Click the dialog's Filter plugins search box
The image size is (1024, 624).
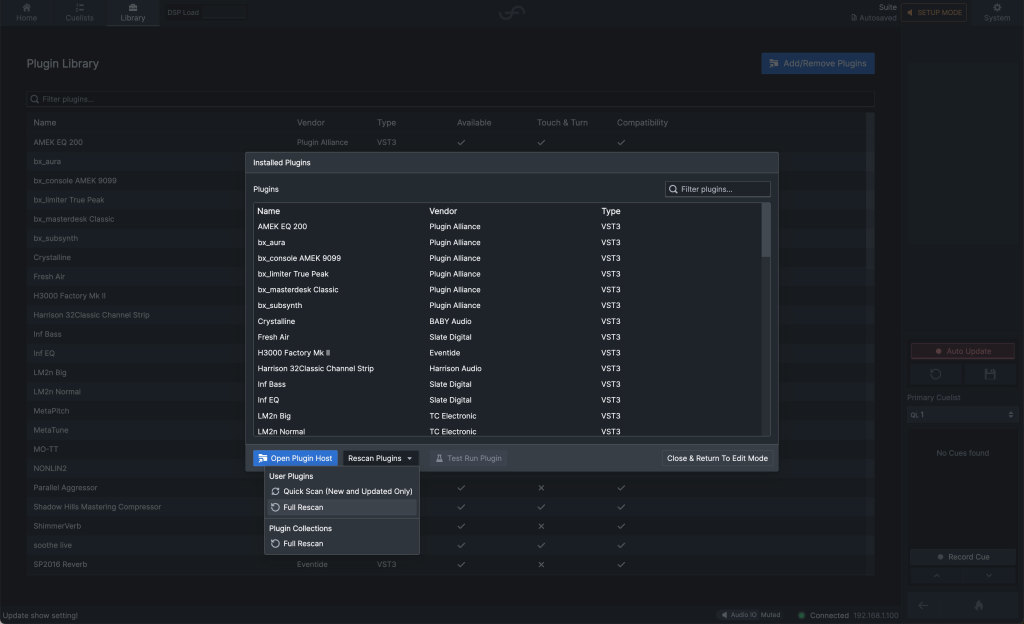pos(717,189)
